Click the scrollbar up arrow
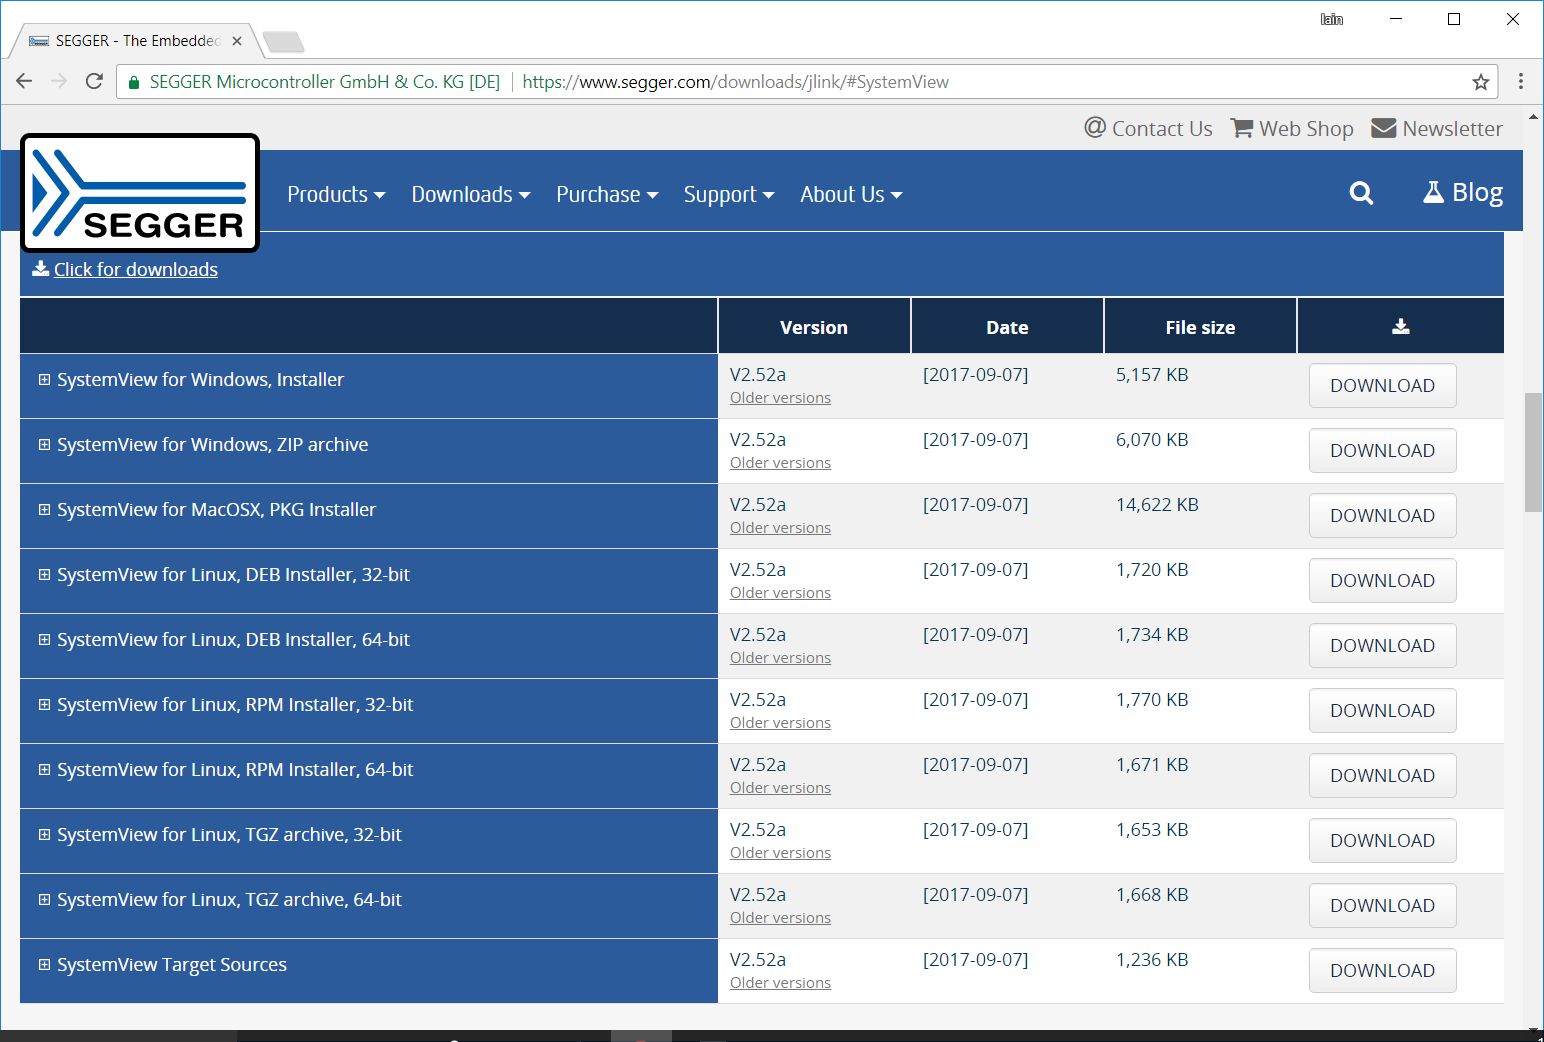The height and width of the screenshot is (1042, 1544). tap(1533, 116)
